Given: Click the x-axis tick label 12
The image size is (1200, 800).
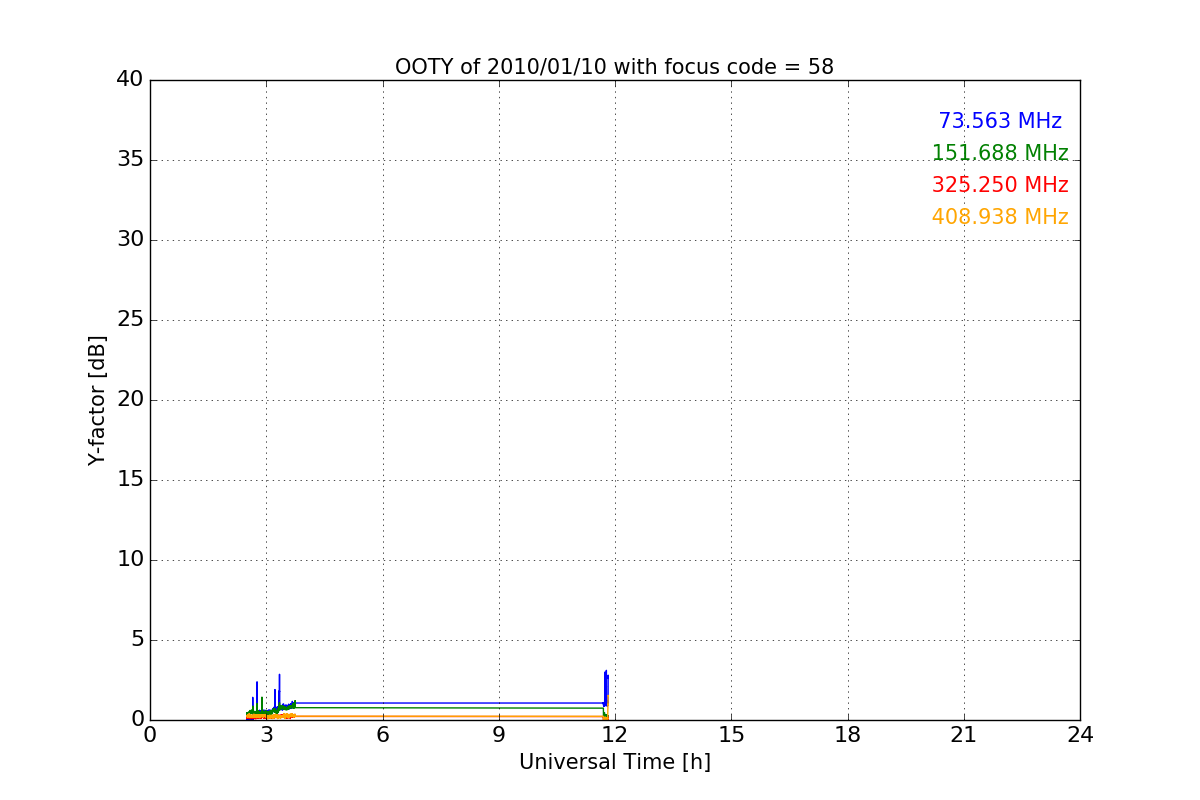Looking at the screenshot, I should (x=614, y=735).
